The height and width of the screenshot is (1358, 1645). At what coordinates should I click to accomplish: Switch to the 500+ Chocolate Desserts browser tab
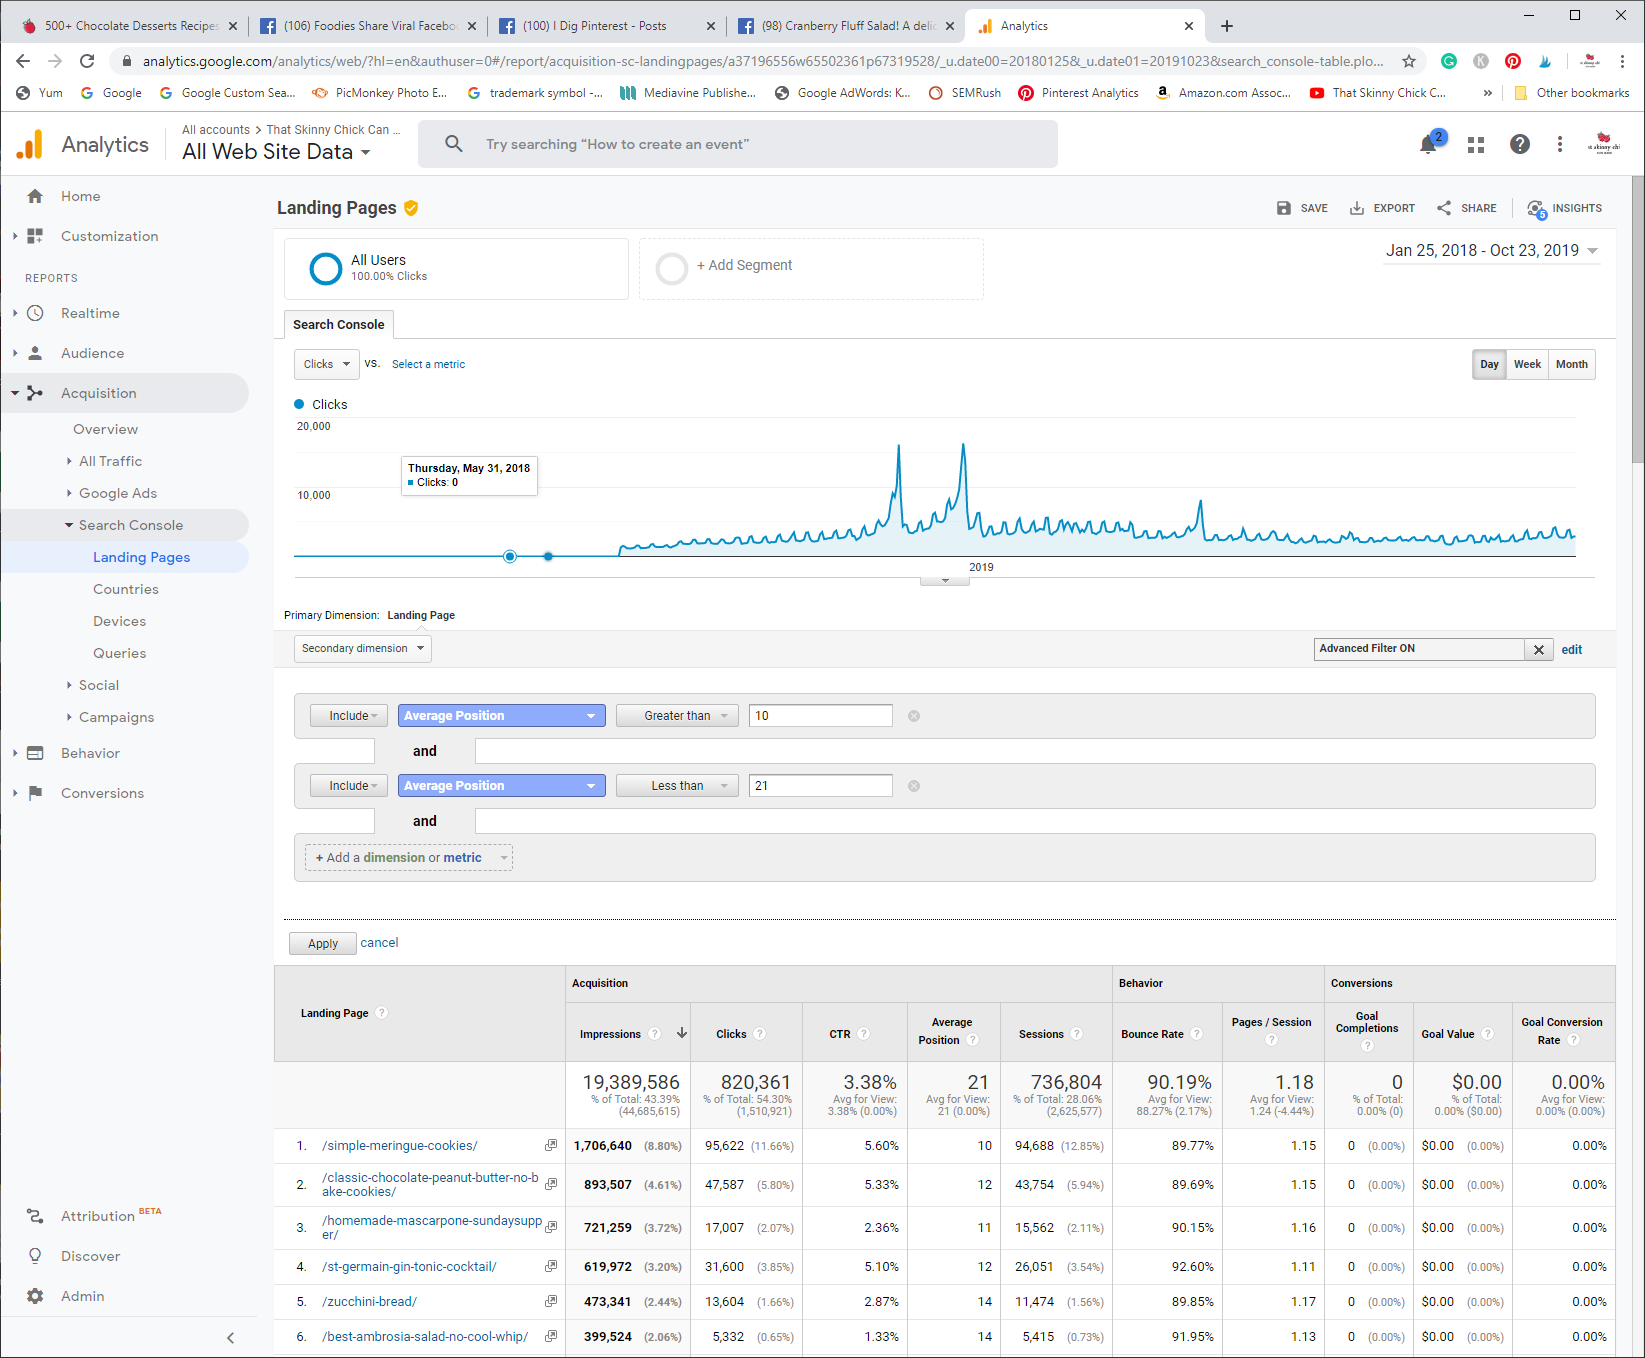click(x=129, y=26)
